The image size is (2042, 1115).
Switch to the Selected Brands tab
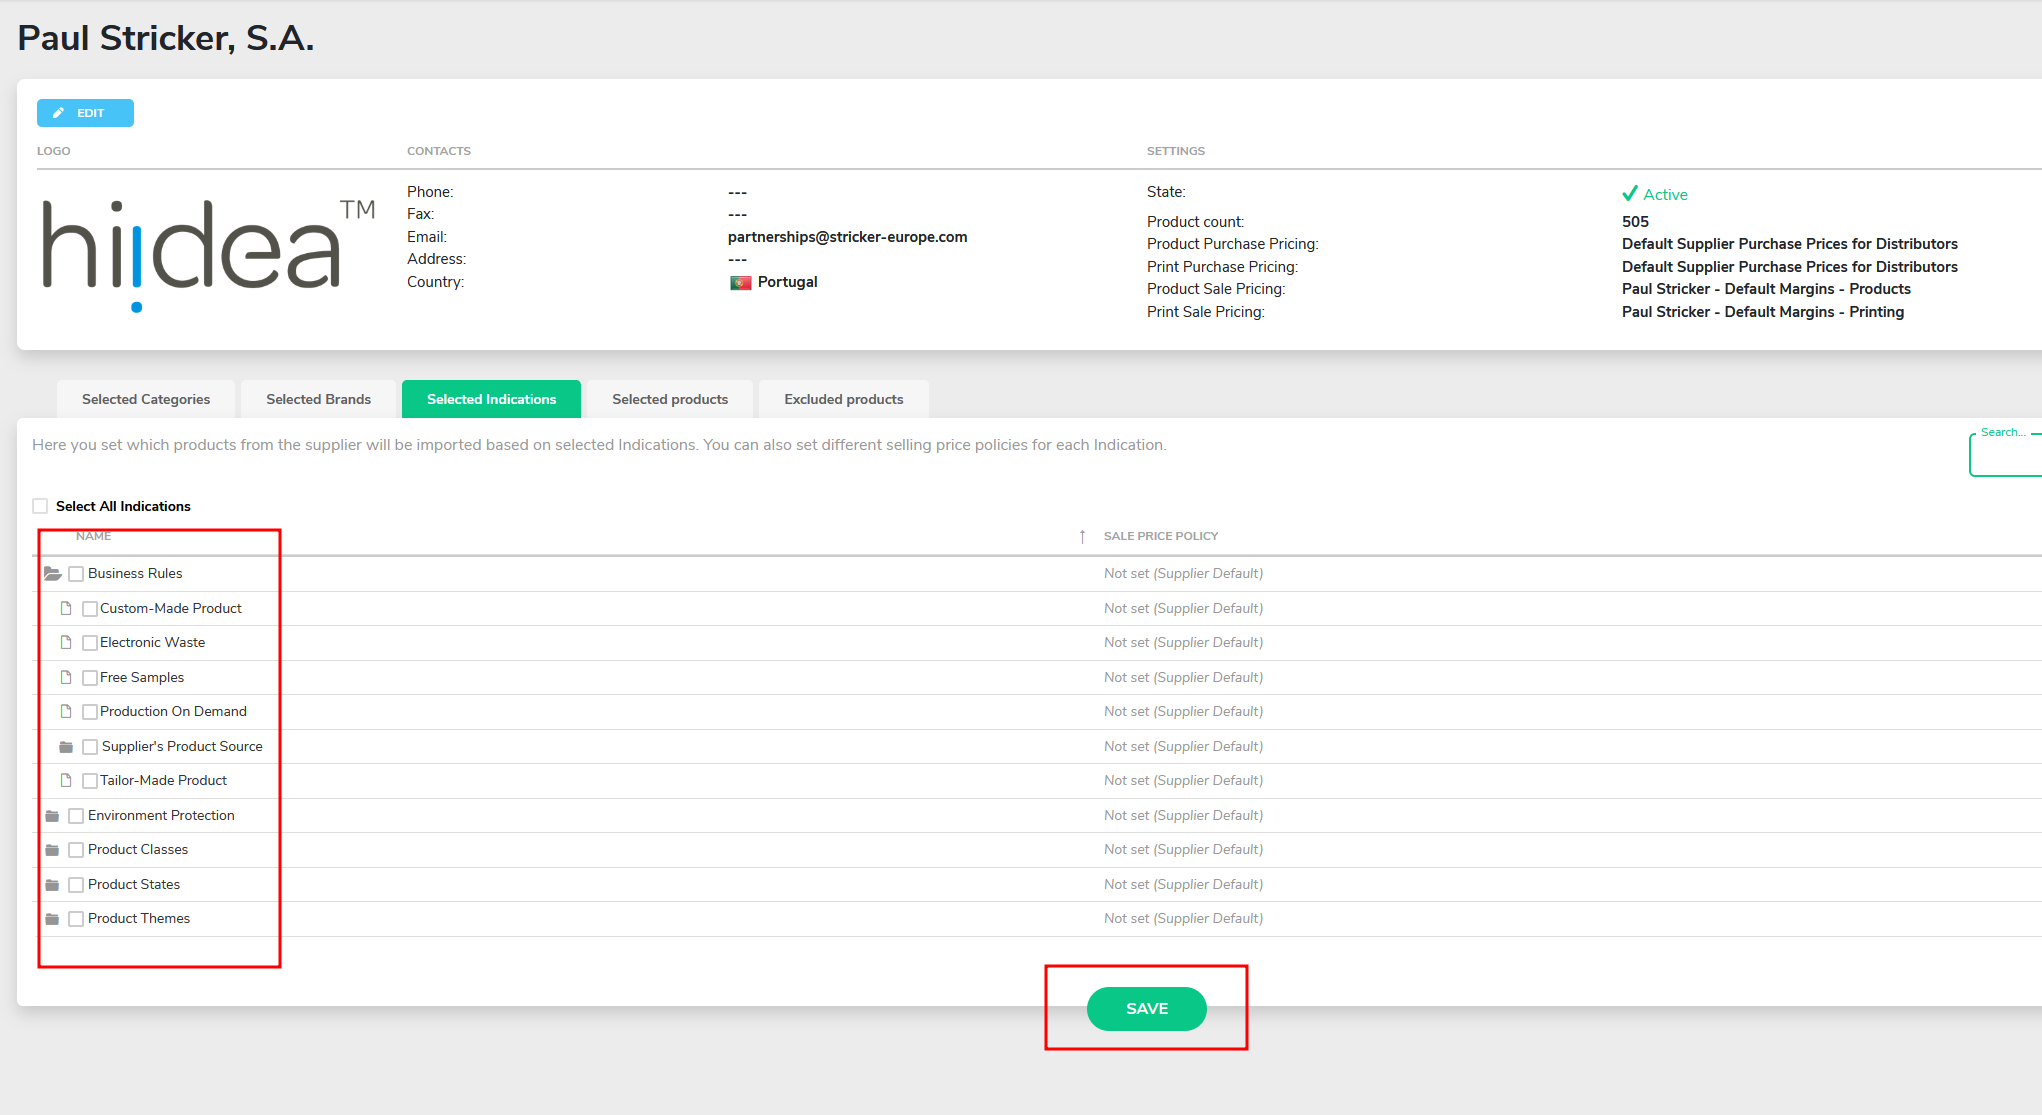pos(318,399)
